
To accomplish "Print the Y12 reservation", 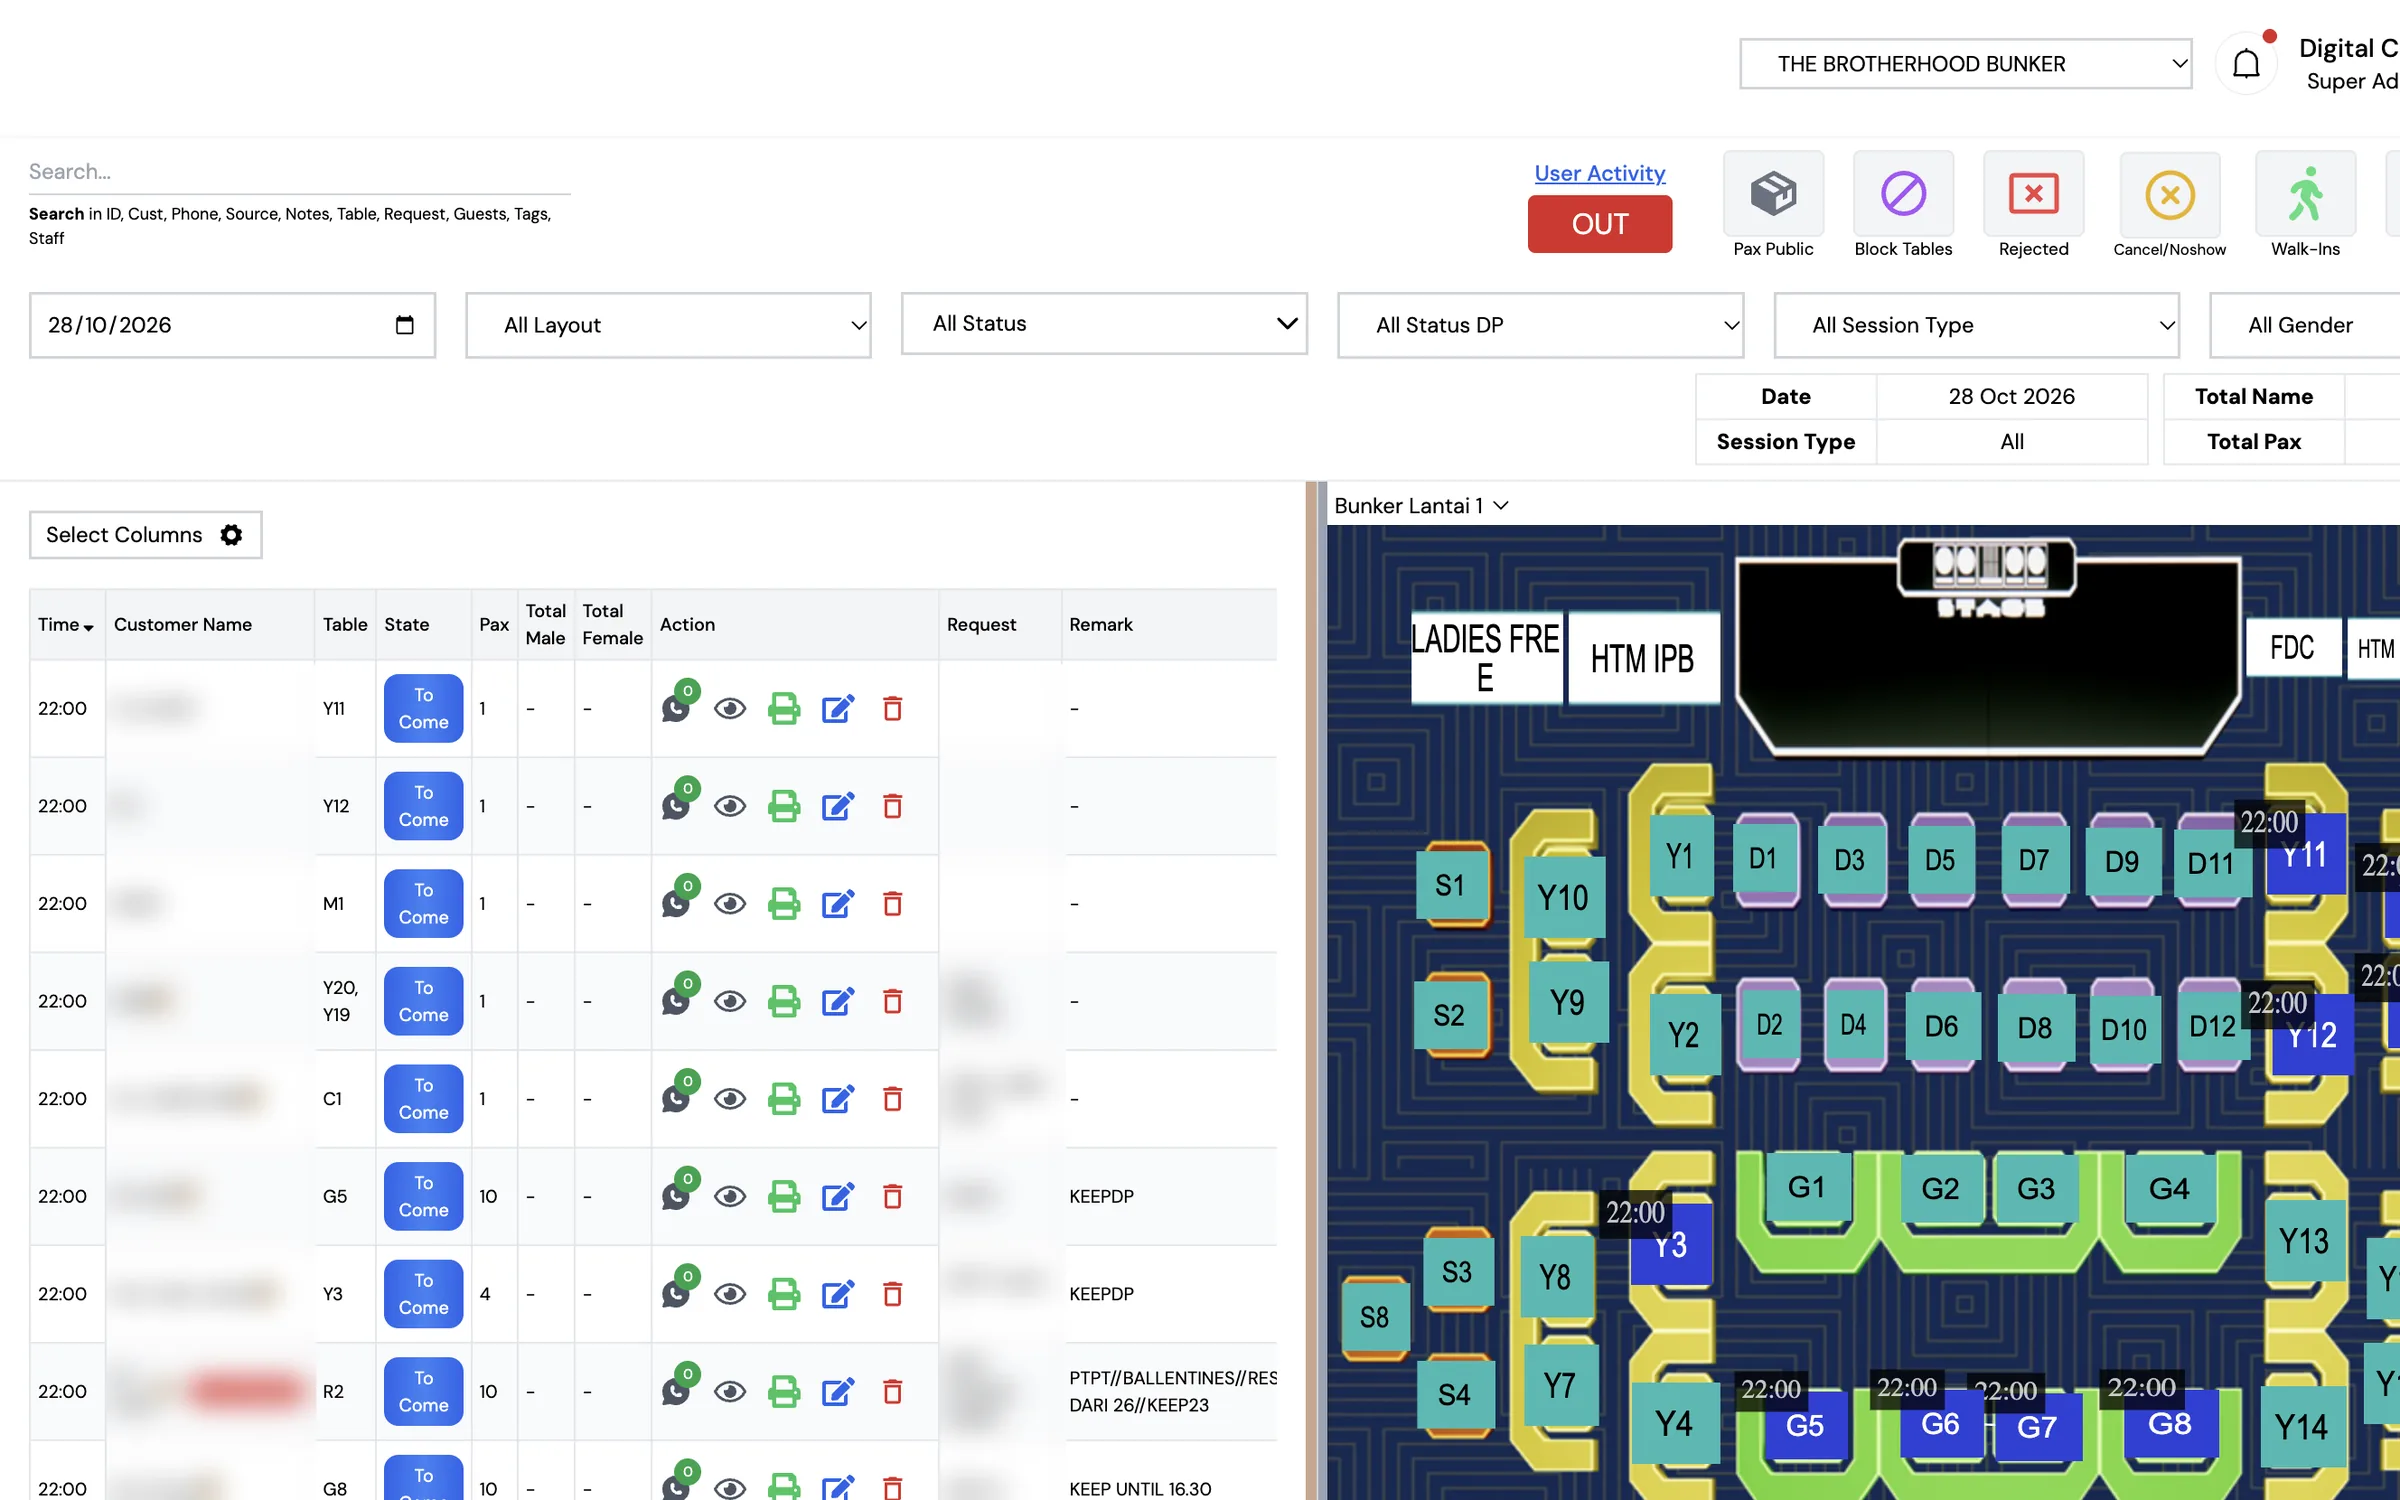I will (784, 806).
